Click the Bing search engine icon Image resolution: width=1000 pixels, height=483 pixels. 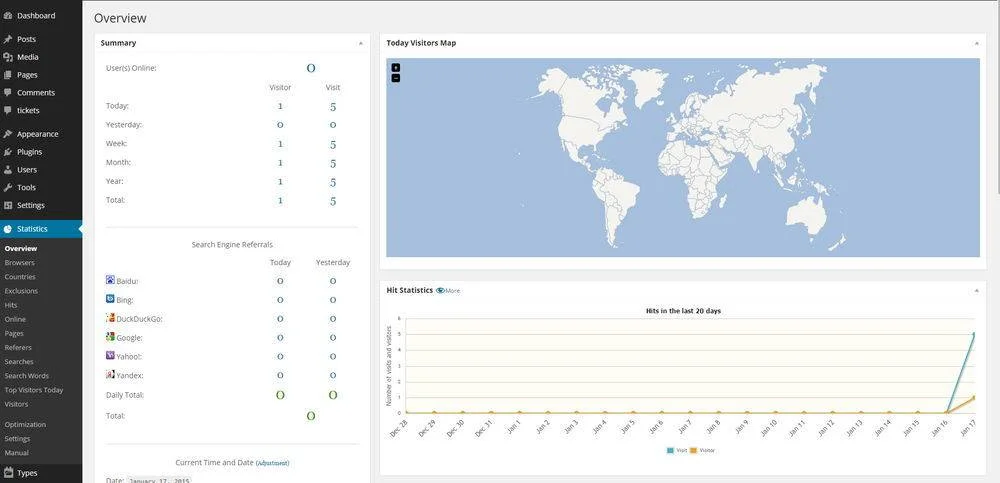pos(110,299)
